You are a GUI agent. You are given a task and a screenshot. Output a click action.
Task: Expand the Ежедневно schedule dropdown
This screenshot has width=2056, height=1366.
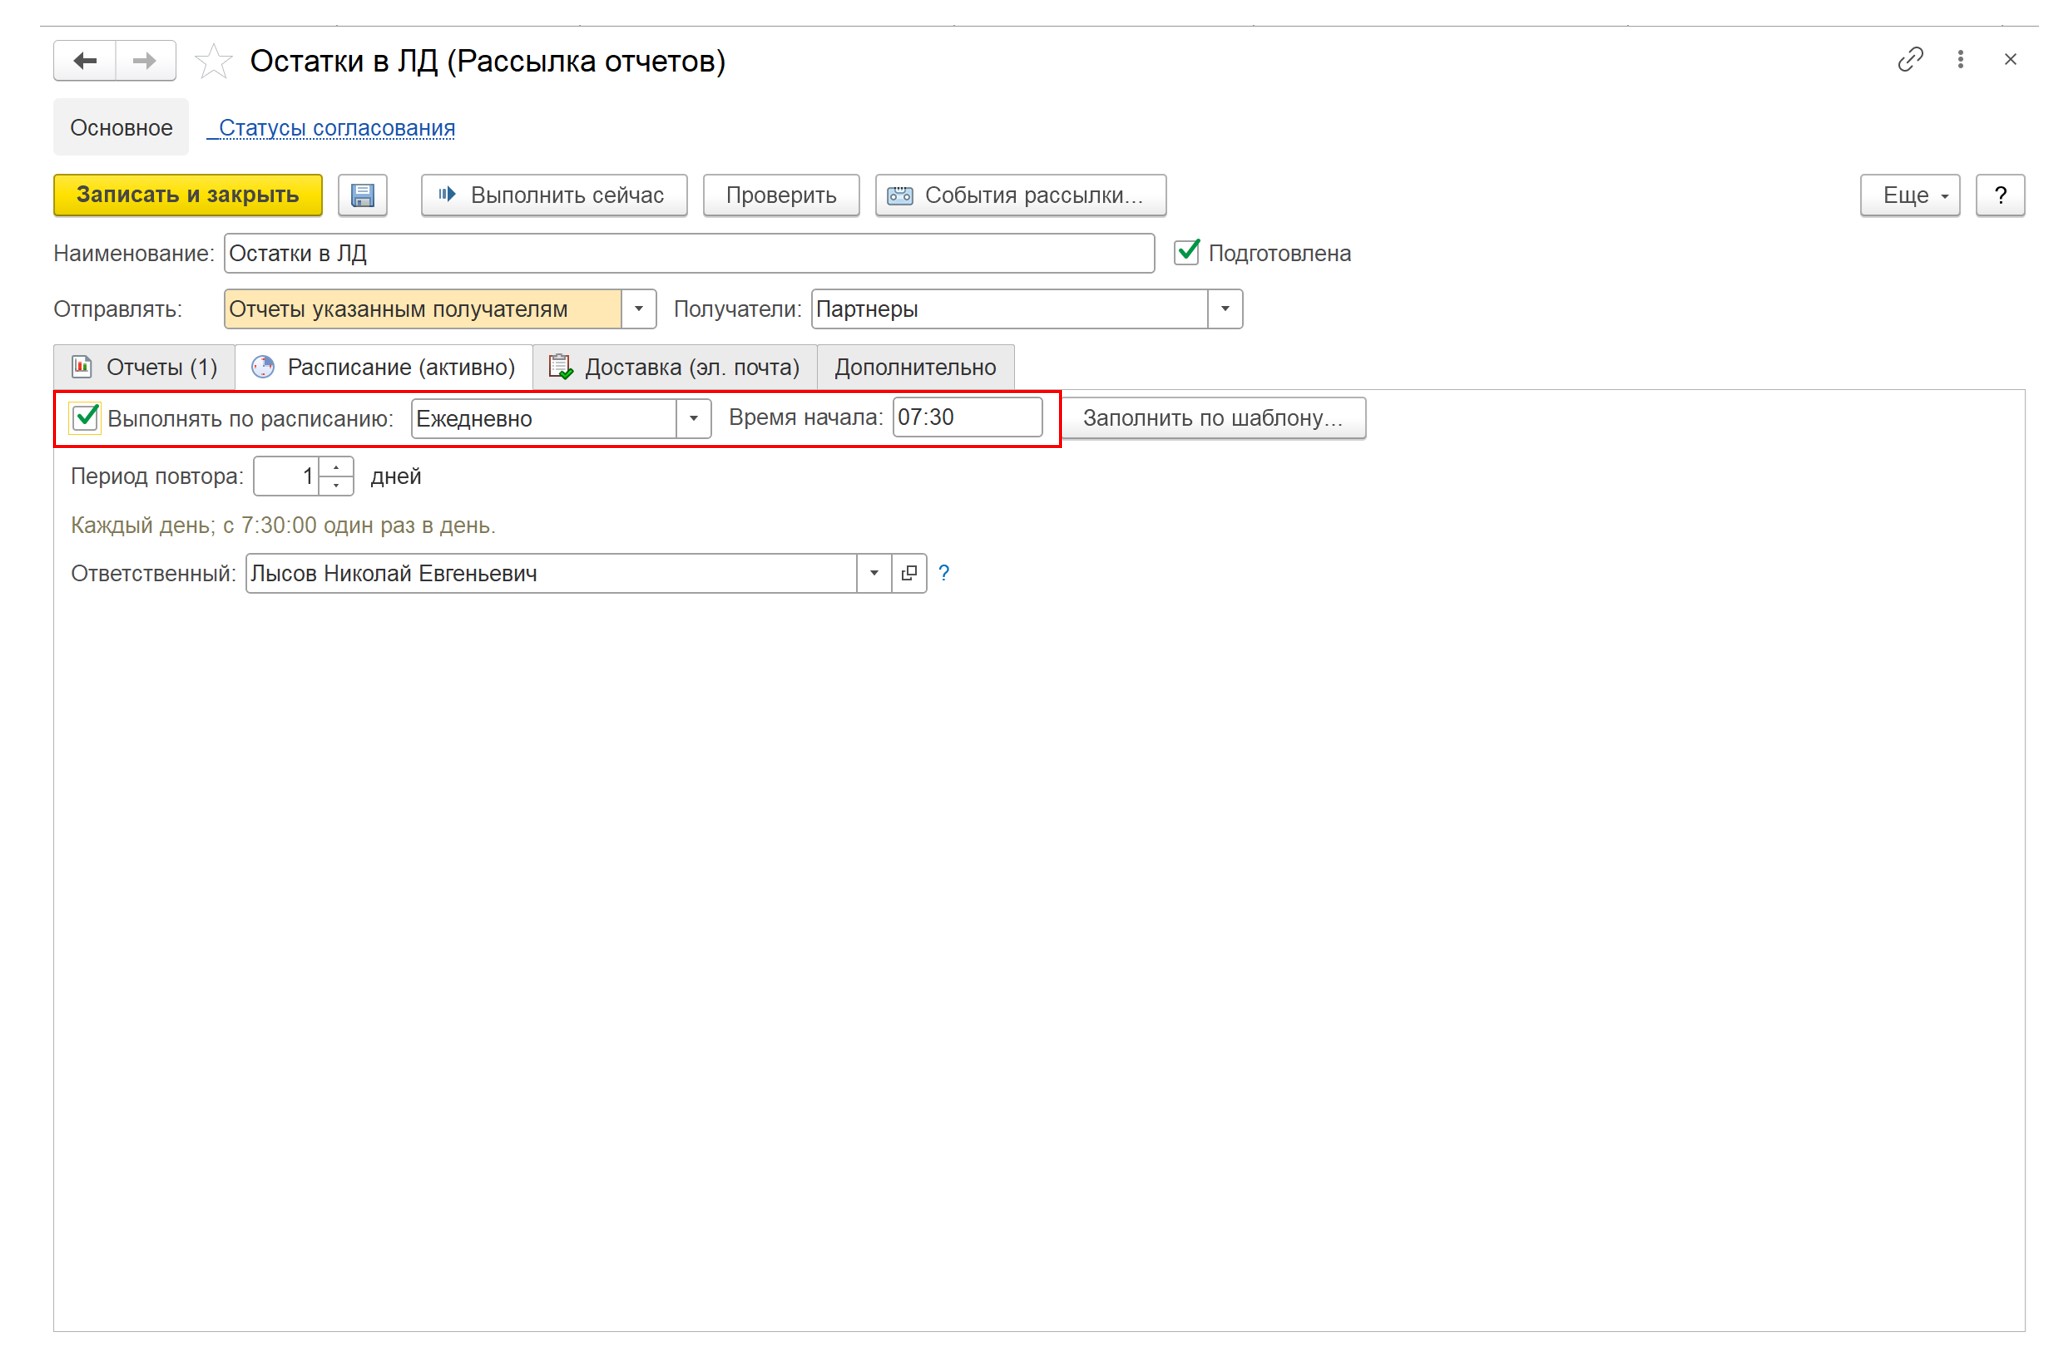(x=693, y=418)
